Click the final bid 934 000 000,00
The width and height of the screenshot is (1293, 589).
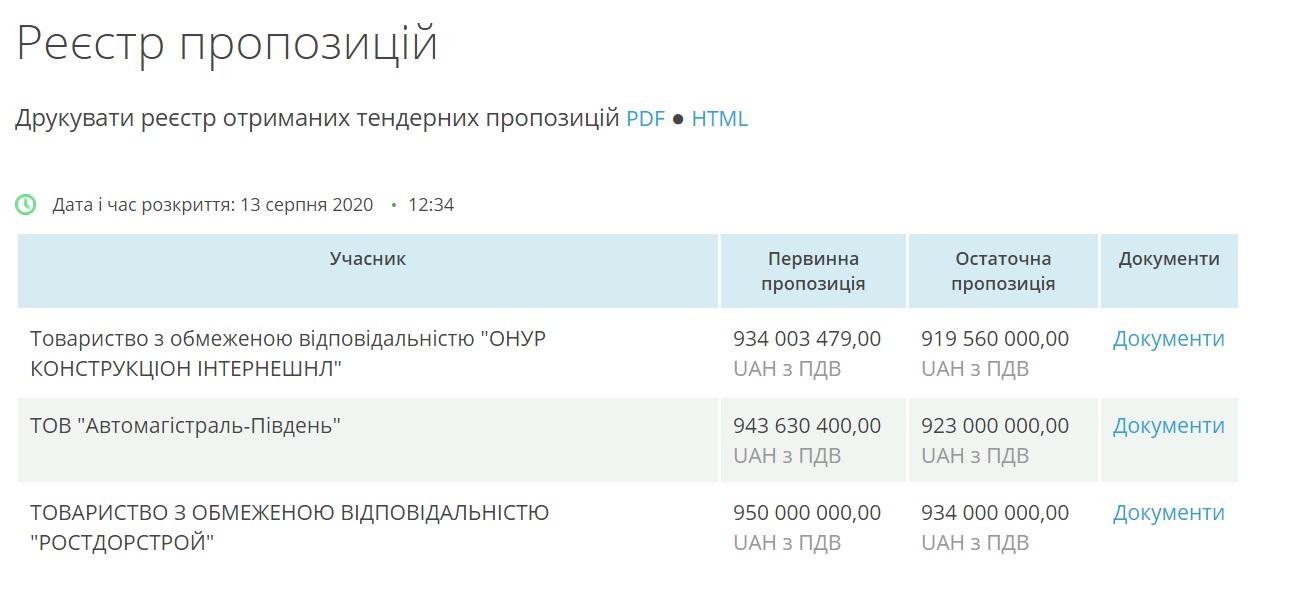point(995,513)
